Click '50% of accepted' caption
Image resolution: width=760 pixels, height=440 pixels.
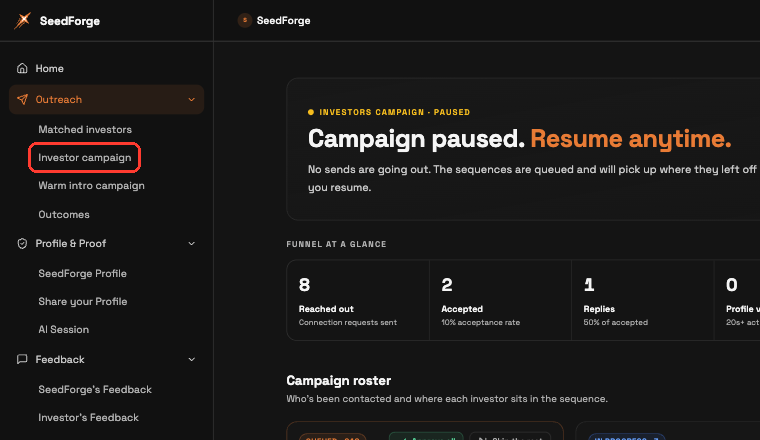(616, 322)
